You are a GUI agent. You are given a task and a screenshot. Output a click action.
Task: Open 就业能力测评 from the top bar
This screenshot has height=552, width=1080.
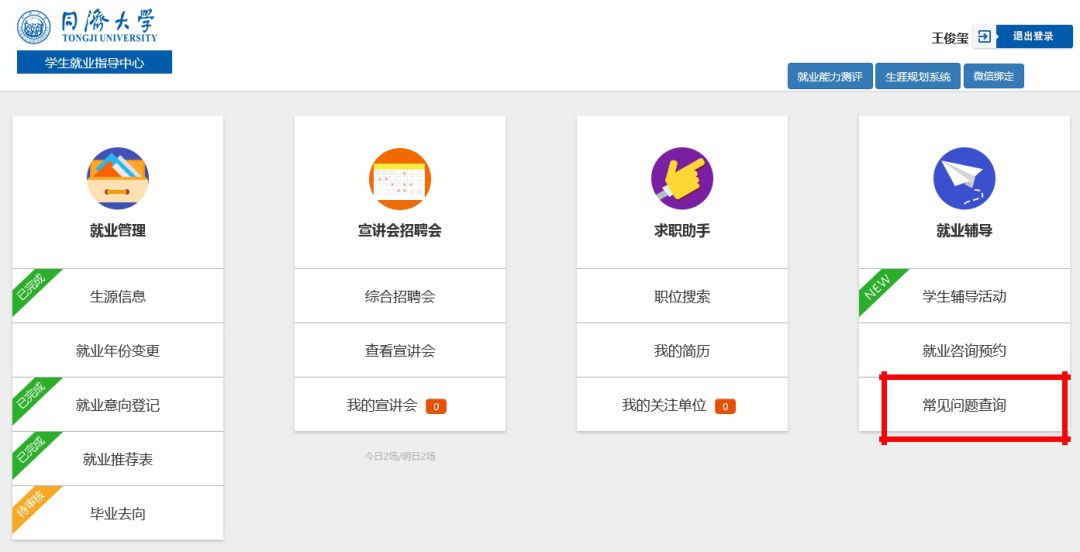829,77
